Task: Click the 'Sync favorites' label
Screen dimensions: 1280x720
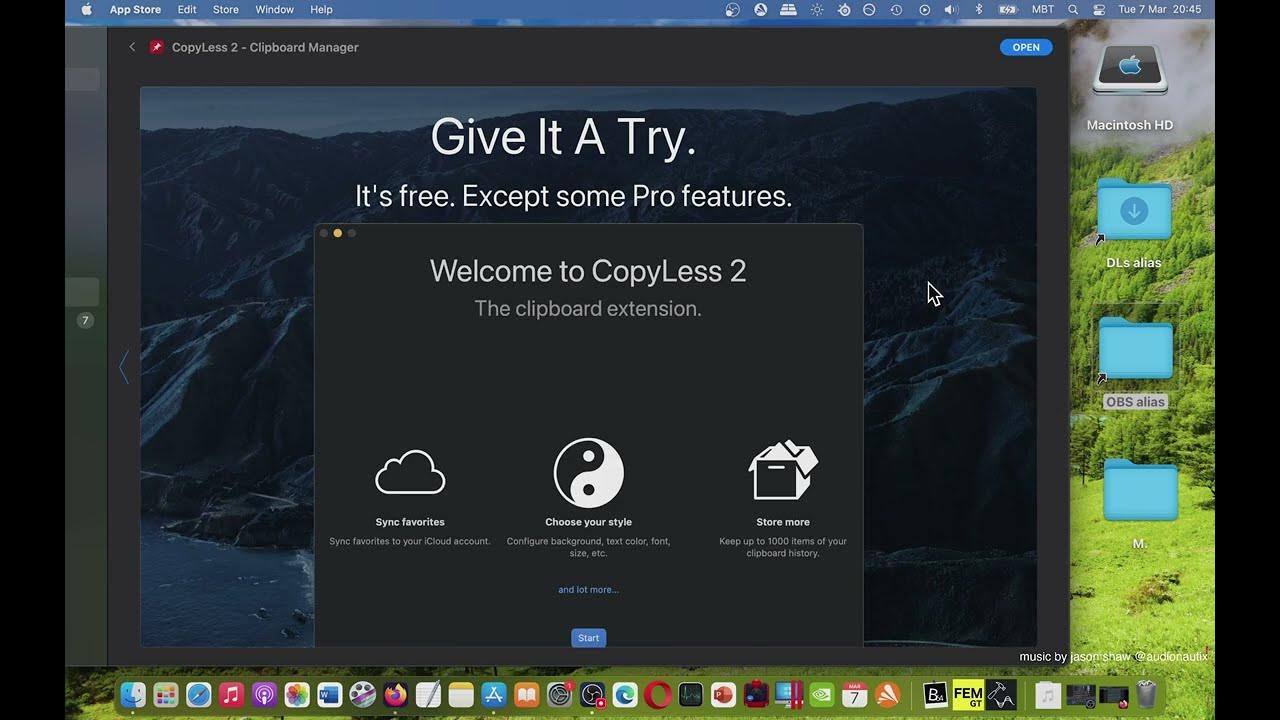Action: [410, 522]
